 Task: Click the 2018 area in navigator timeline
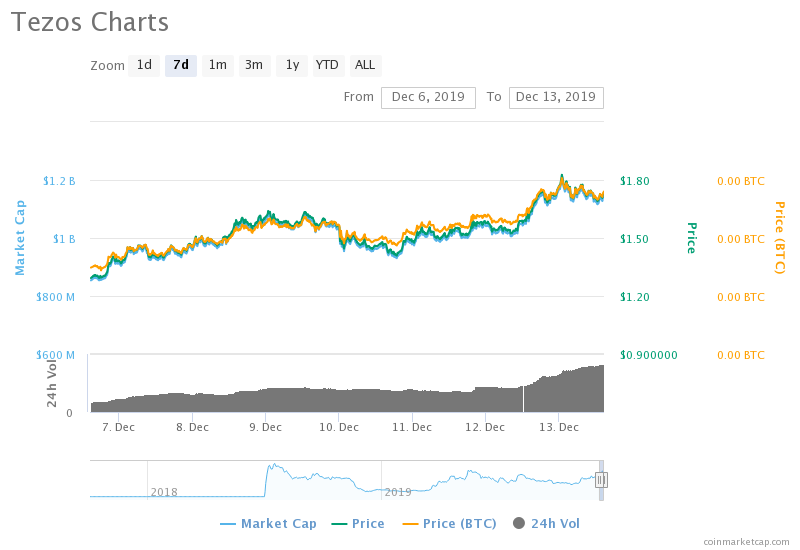[164, 491]
